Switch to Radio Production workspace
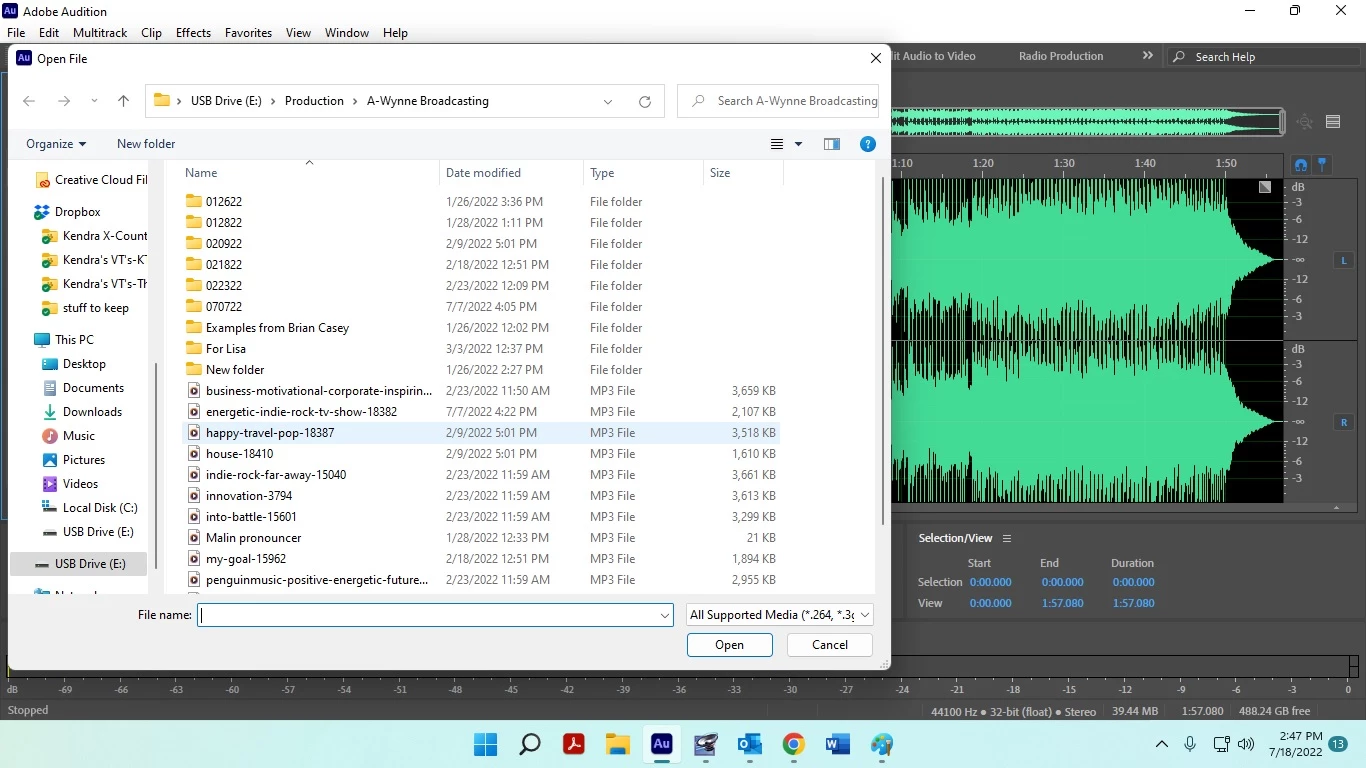This screenshot has height=768, width=1366. coord(1061,56)
